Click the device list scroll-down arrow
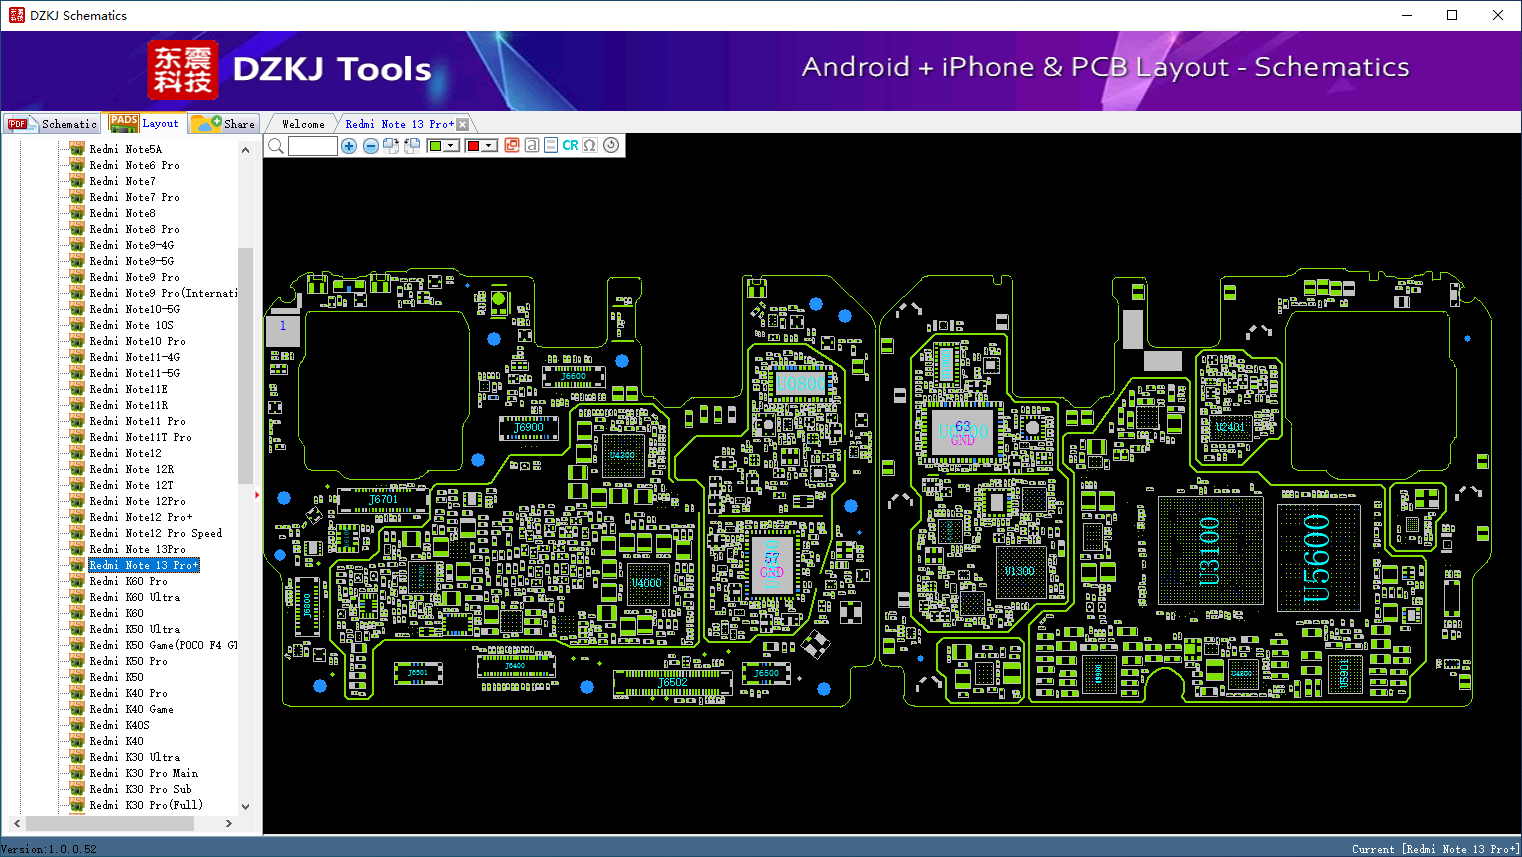Viewport: 1522px width, 857px height. pos(245,806)
